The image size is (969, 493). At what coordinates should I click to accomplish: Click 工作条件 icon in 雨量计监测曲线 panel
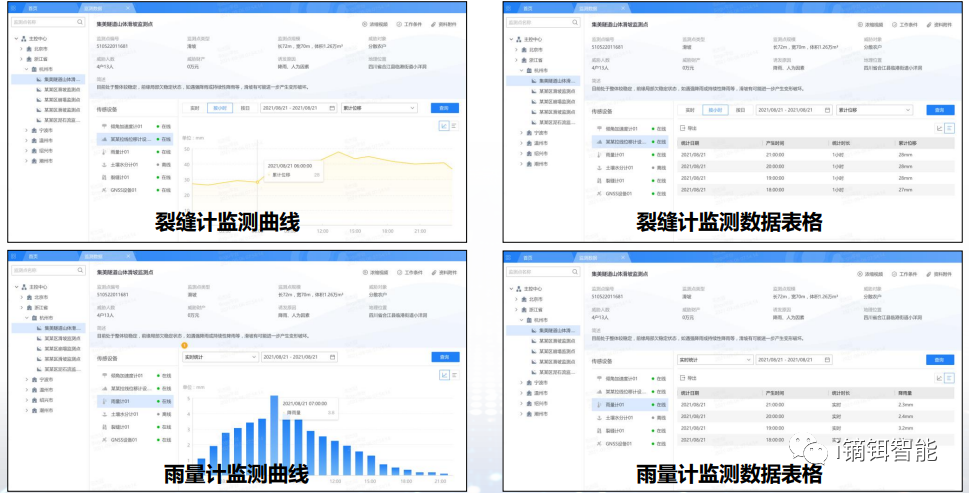click(399, 271)
